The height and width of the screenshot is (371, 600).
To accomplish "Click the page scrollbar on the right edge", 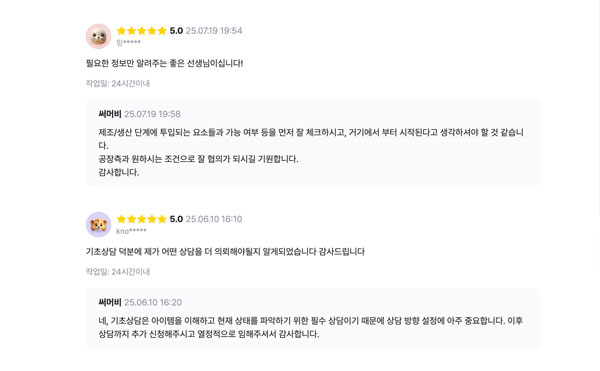I will tap(598, 107).
